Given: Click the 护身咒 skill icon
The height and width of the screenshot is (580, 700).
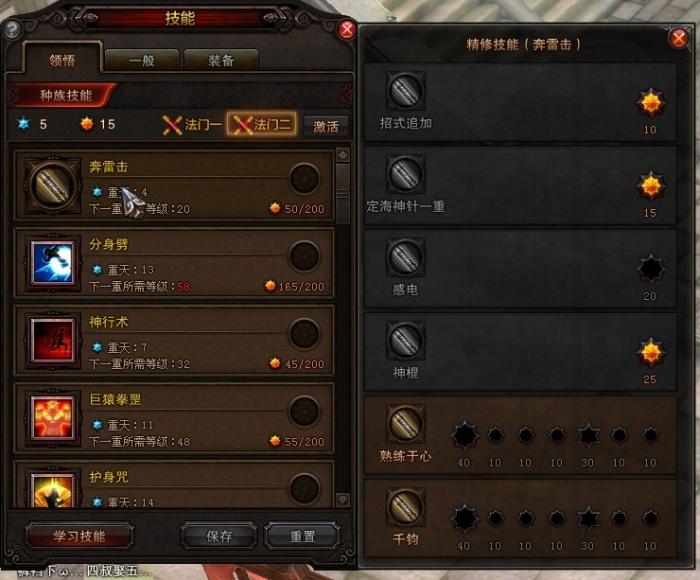Looking at the screenshot, I should tap(53, 490).
